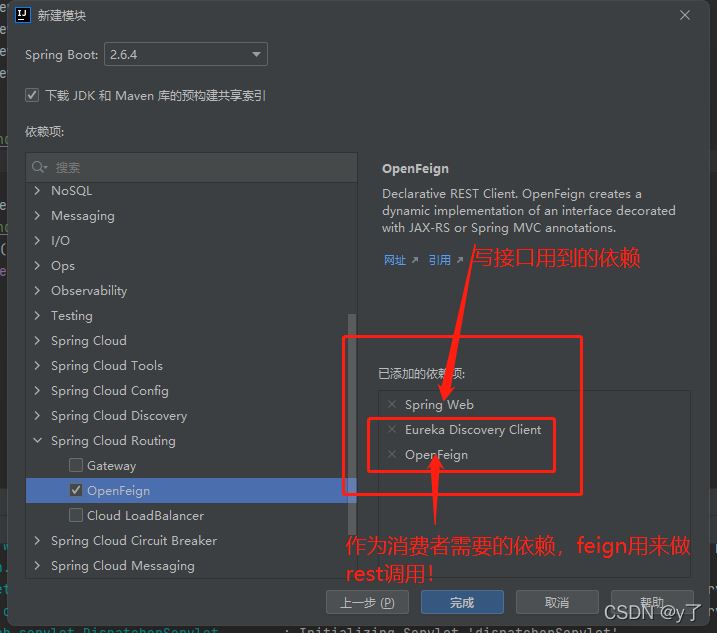
Task: Open the Spring Boot version dropdown
Action: click(x=186, y=55)
